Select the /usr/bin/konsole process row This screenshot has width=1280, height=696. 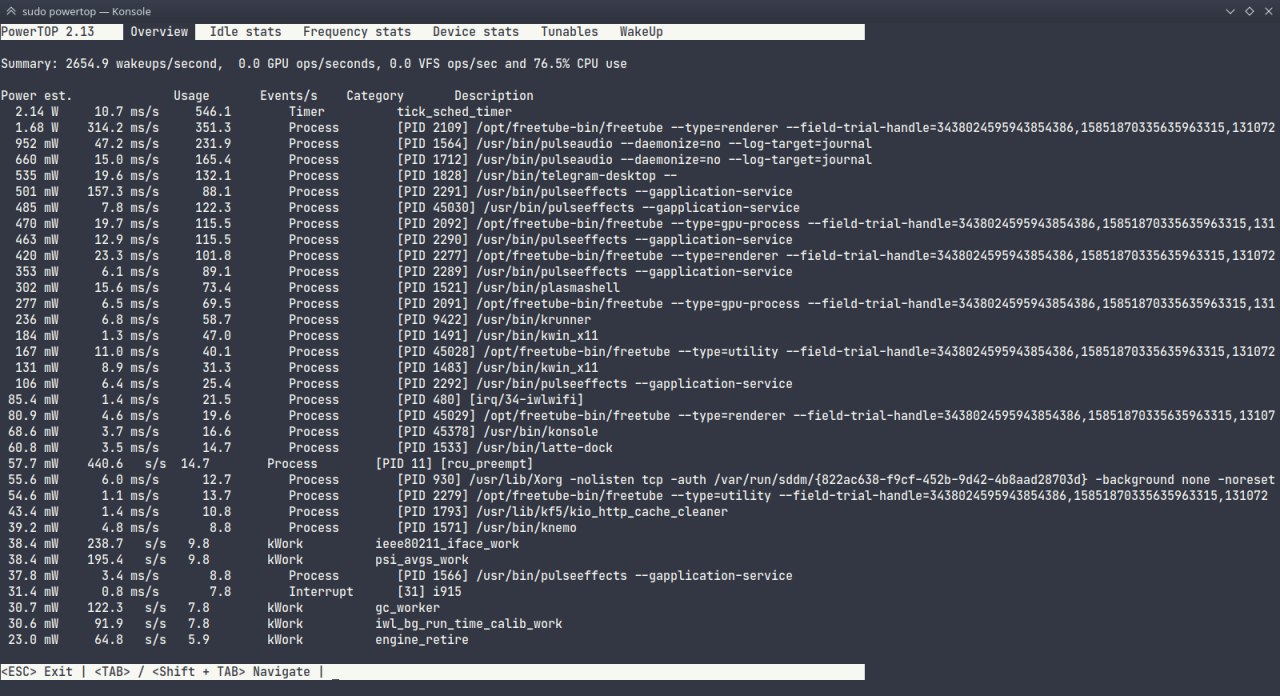[303, 432]
